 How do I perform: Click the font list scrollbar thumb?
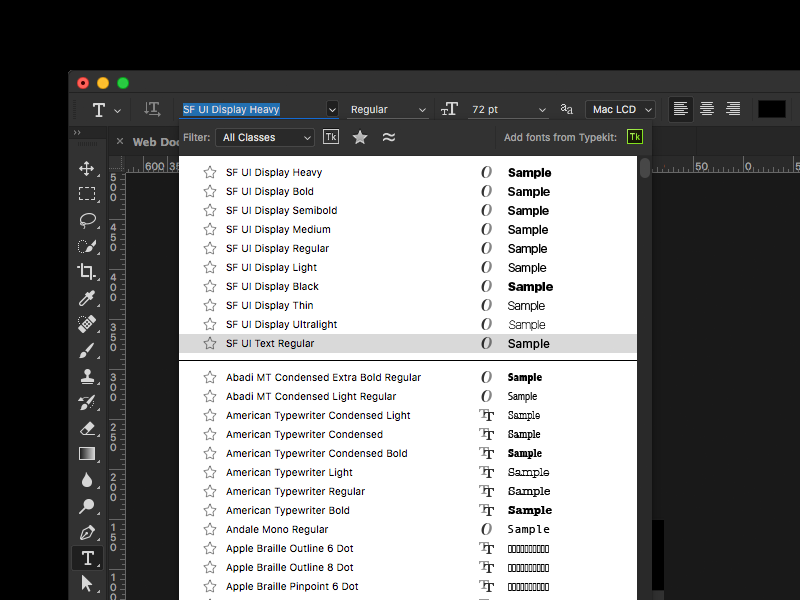[645, 168]
